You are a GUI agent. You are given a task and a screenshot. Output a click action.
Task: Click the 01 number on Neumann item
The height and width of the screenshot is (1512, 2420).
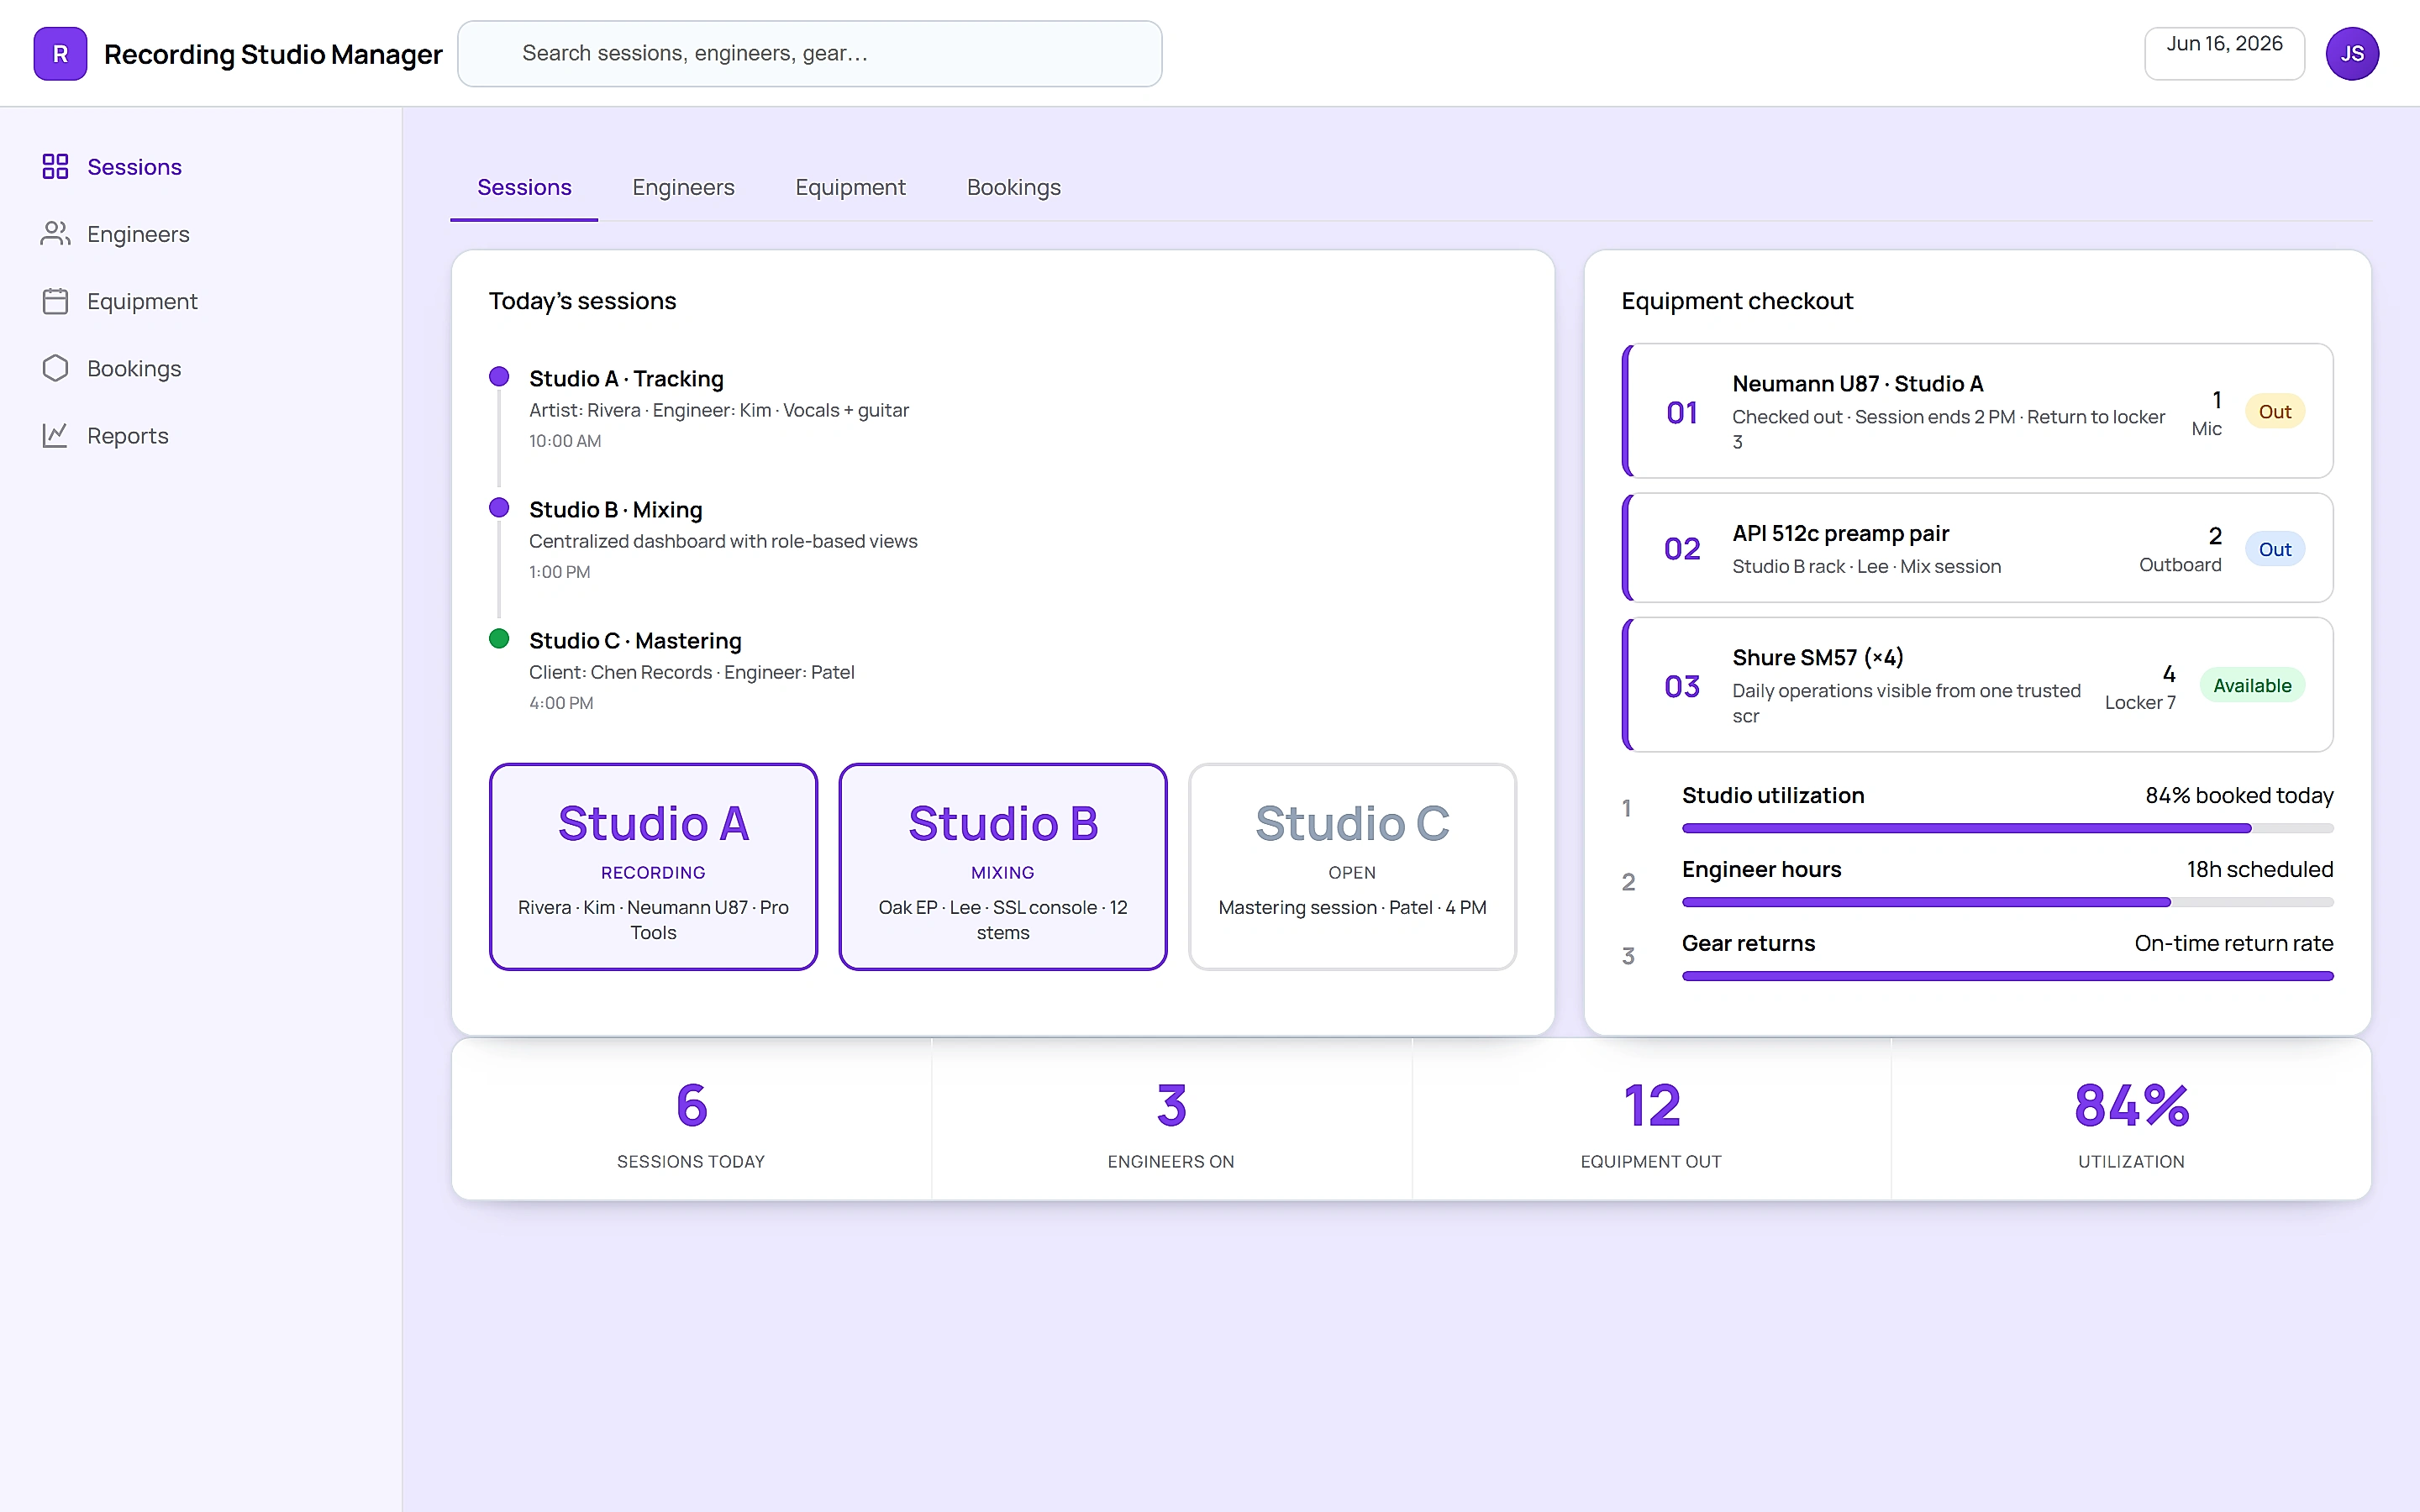pos(1681,412)
